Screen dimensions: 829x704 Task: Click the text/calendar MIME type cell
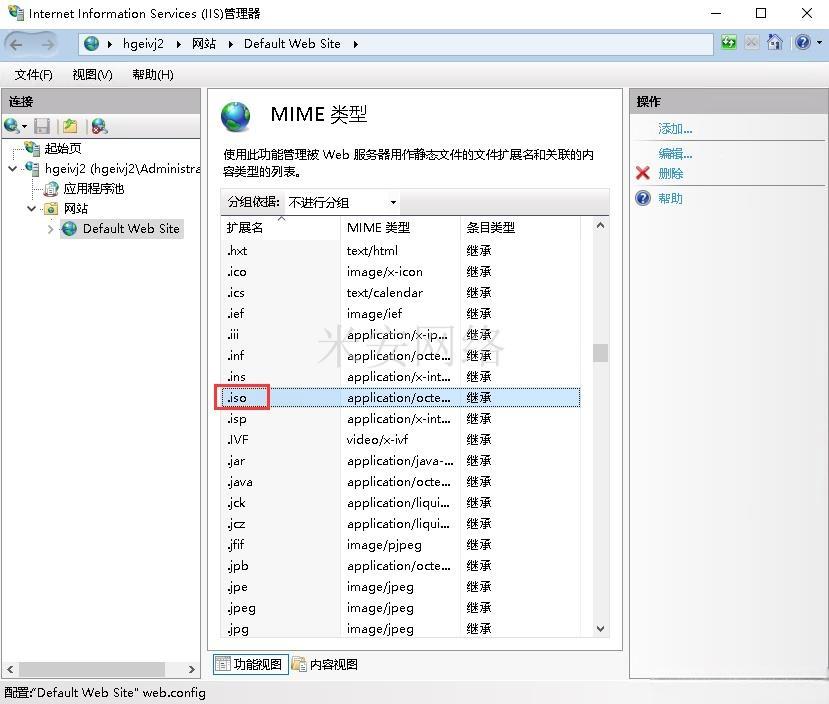point(384,293)
